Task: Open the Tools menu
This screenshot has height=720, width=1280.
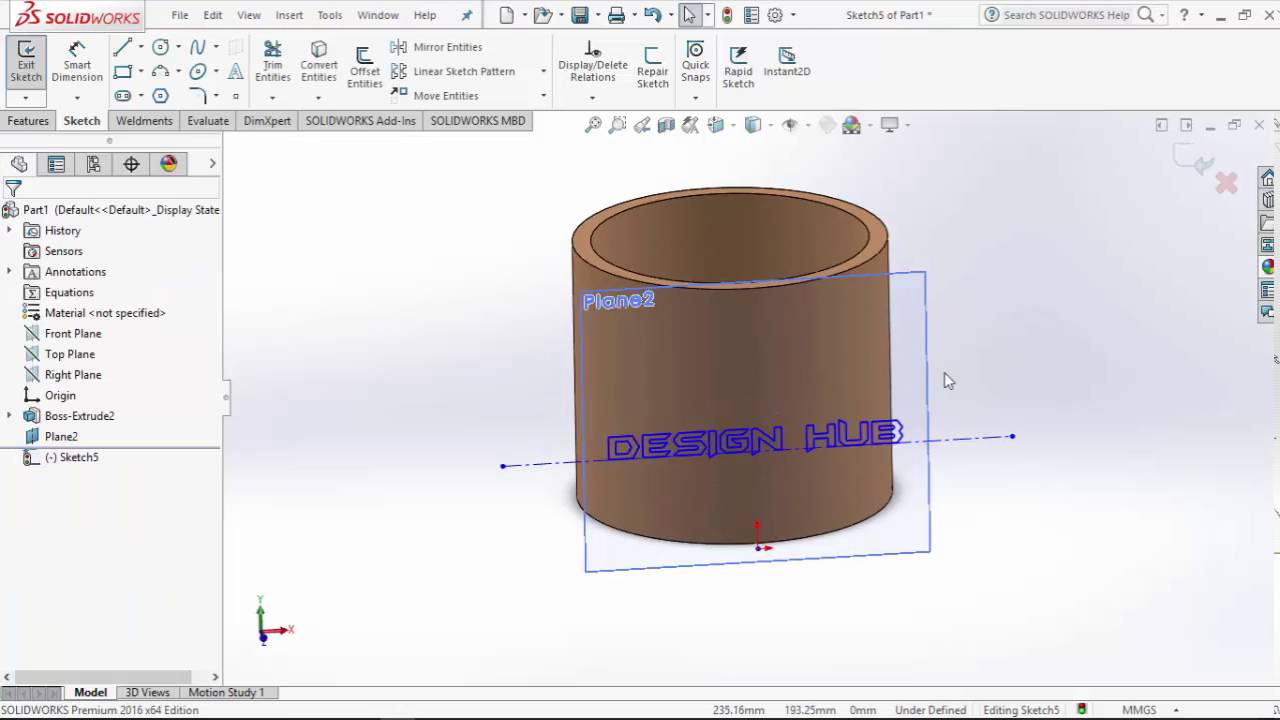Action: click(x=330, y=15)
